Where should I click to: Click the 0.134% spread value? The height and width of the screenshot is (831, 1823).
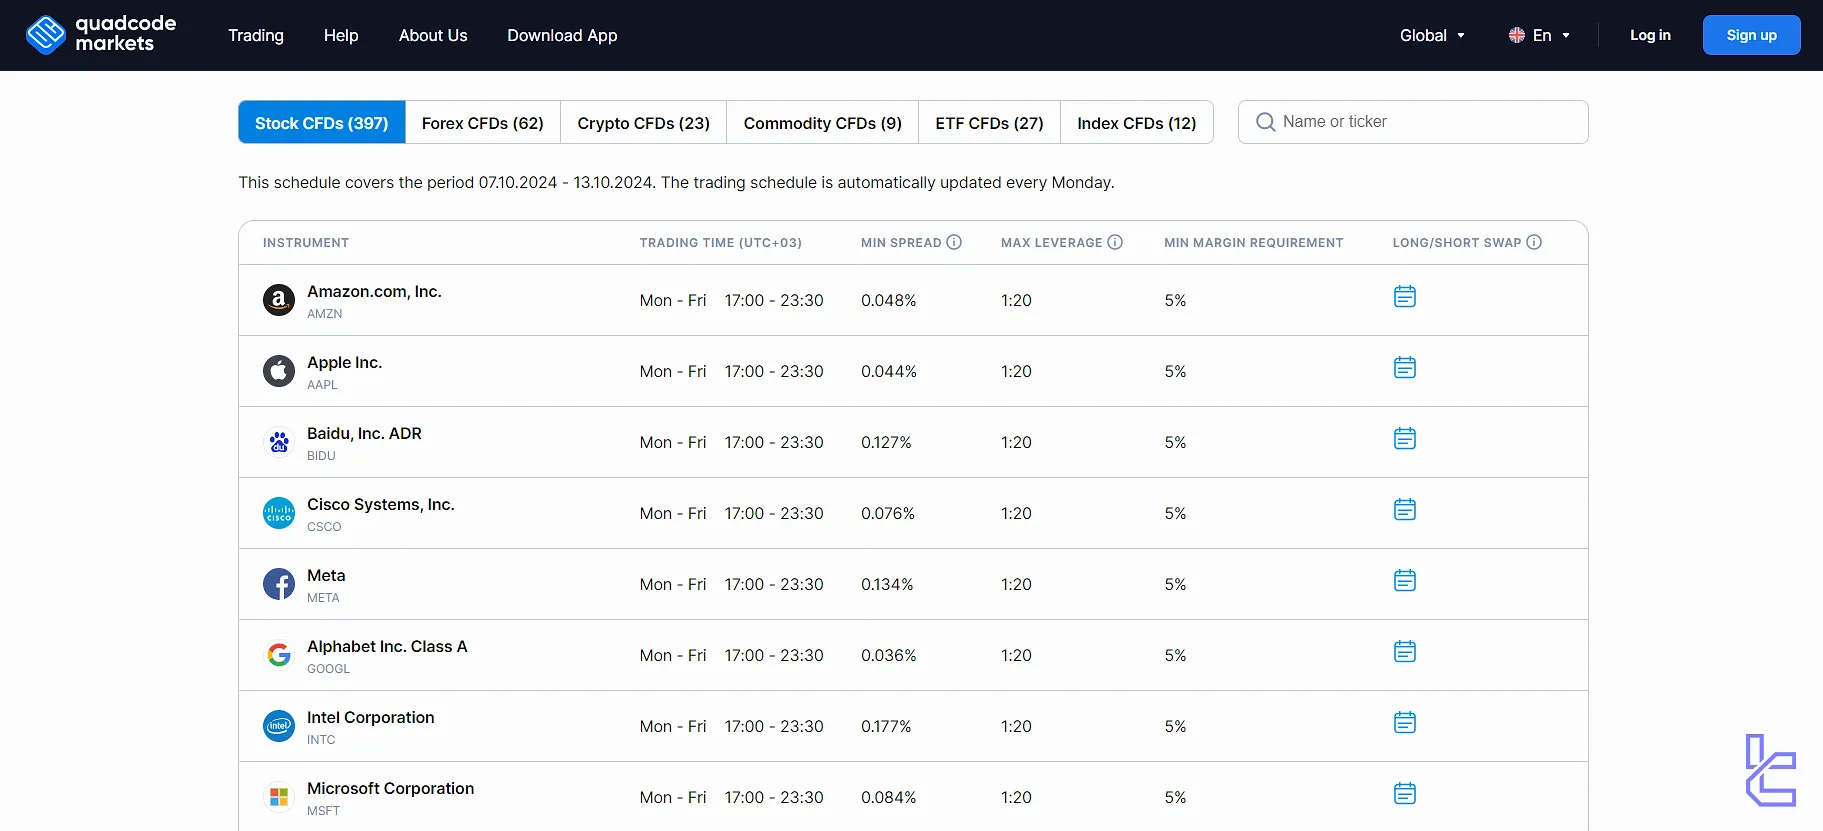pos(887,584)
